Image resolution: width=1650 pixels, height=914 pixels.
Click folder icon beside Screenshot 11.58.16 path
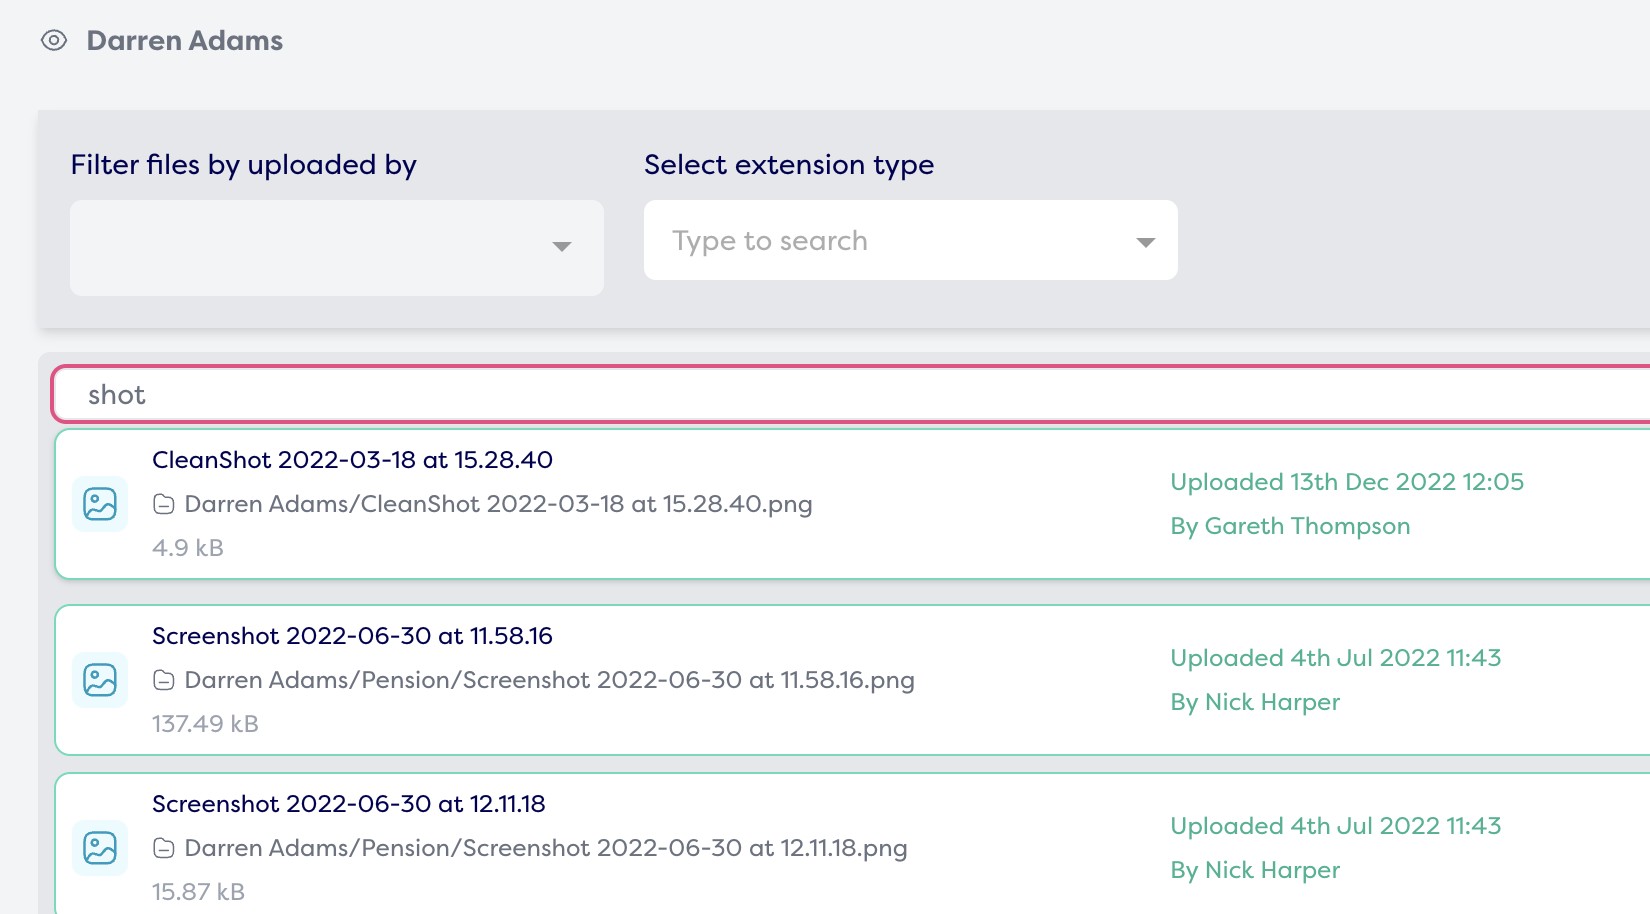click(x=164, y=681)
